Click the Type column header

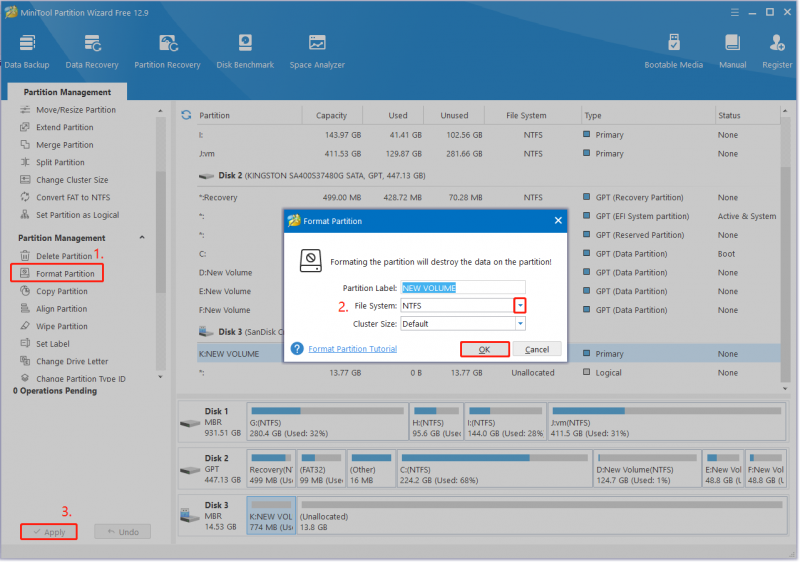[x=648, y=115]
